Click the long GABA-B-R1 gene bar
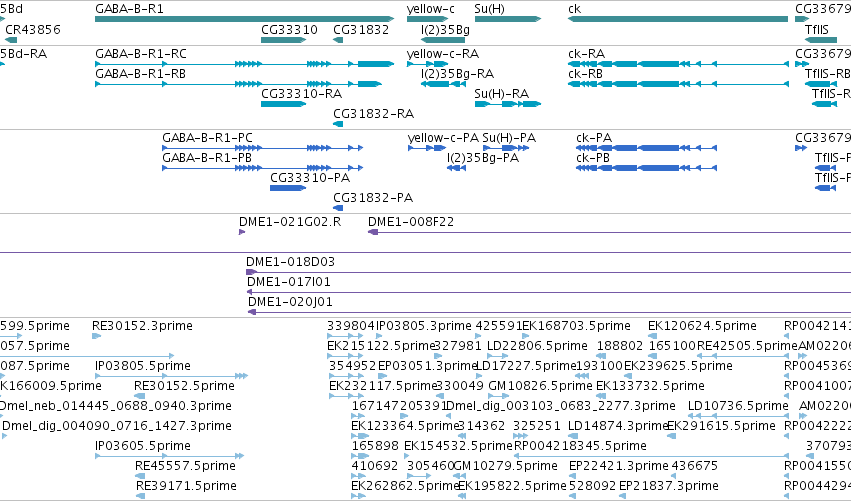This screenshot has height=501, width=851. click(244, 19)
